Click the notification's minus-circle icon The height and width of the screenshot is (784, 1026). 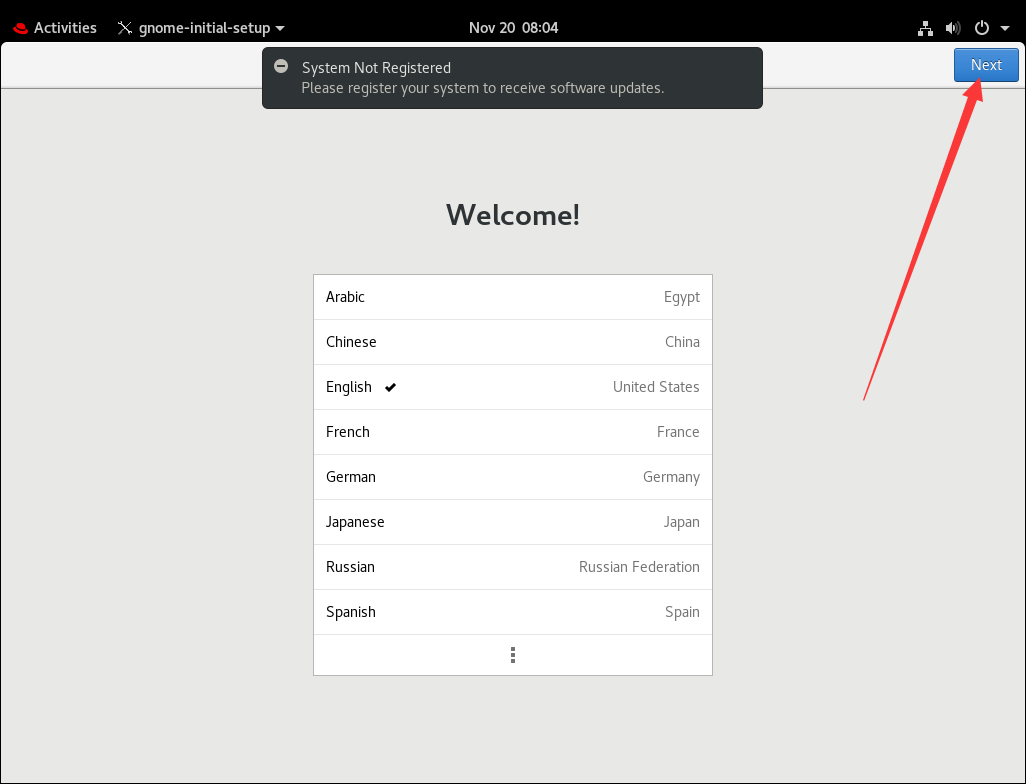click(281, 66)
